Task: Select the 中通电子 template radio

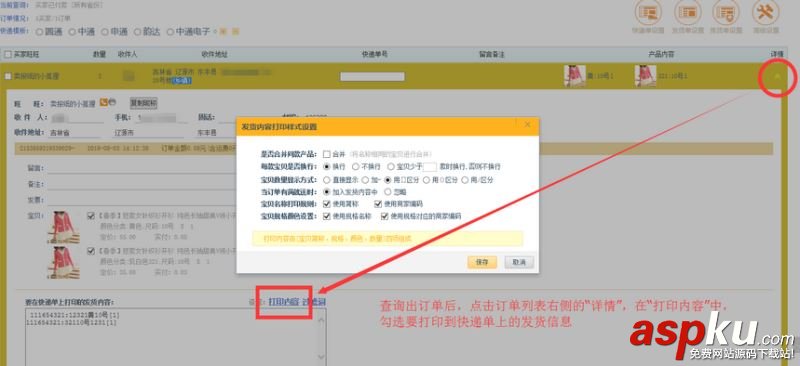Action: (170, 32)
